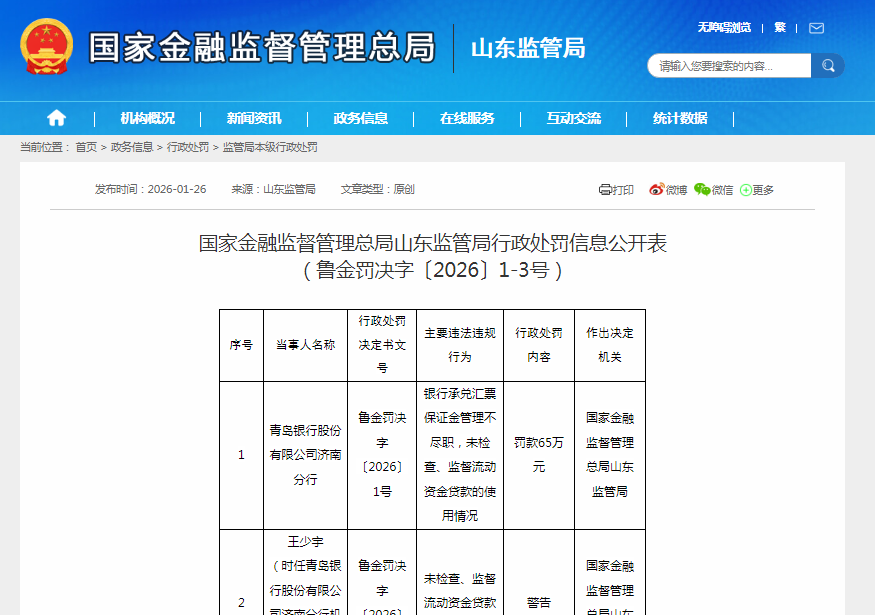Focus the search input field
This screenshot has height=615, width=875.
729,66
